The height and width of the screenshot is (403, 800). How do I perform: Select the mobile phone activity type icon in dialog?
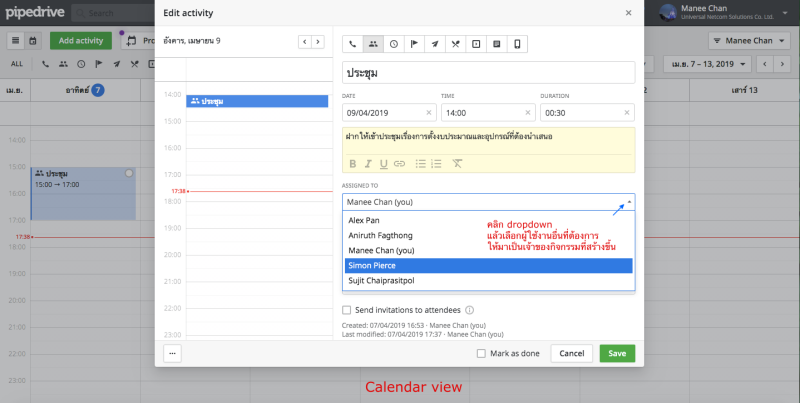tap(517, 44)
